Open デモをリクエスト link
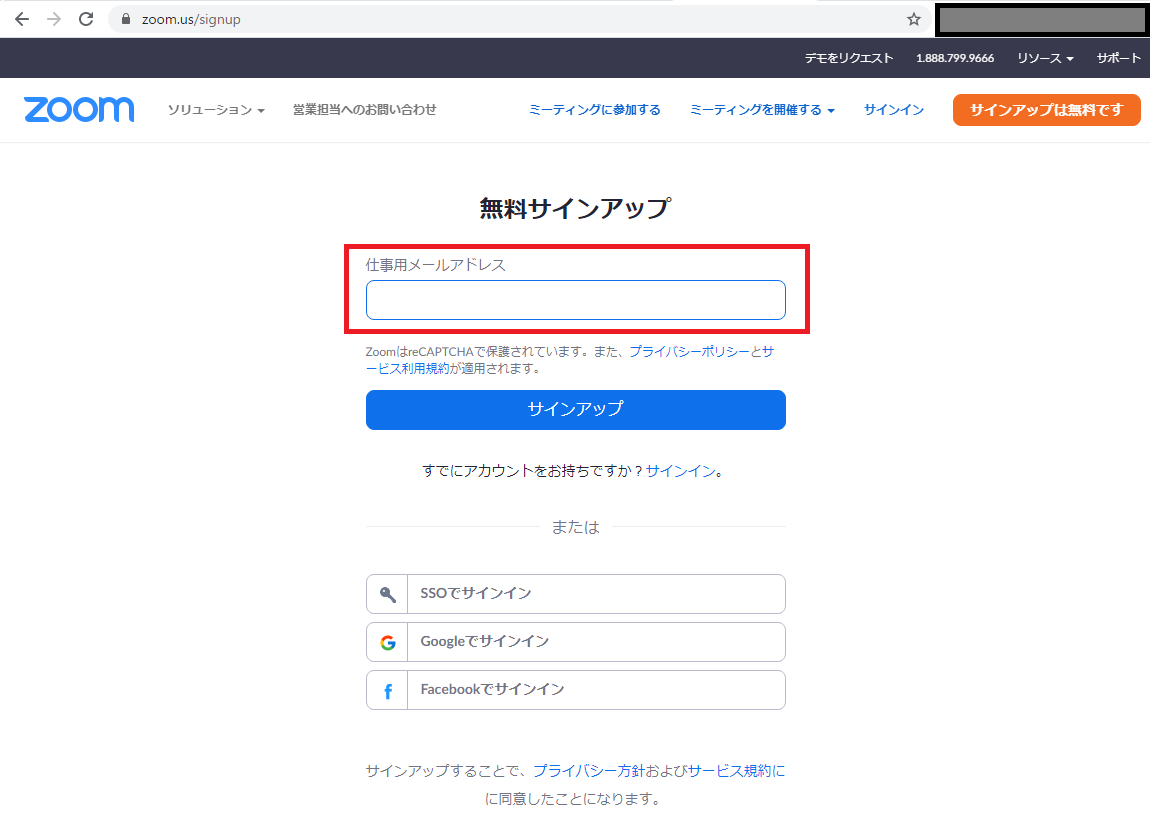Image resolution: width=1150 pixels, height=822 pixels. (849, 58)
